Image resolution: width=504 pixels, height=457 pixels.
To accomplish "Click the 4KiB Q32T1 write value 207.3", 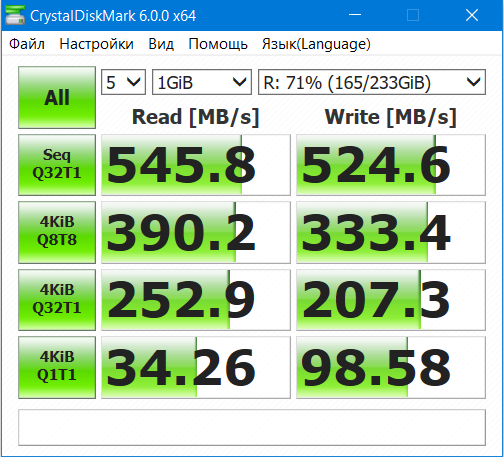I will click(391, 300).
